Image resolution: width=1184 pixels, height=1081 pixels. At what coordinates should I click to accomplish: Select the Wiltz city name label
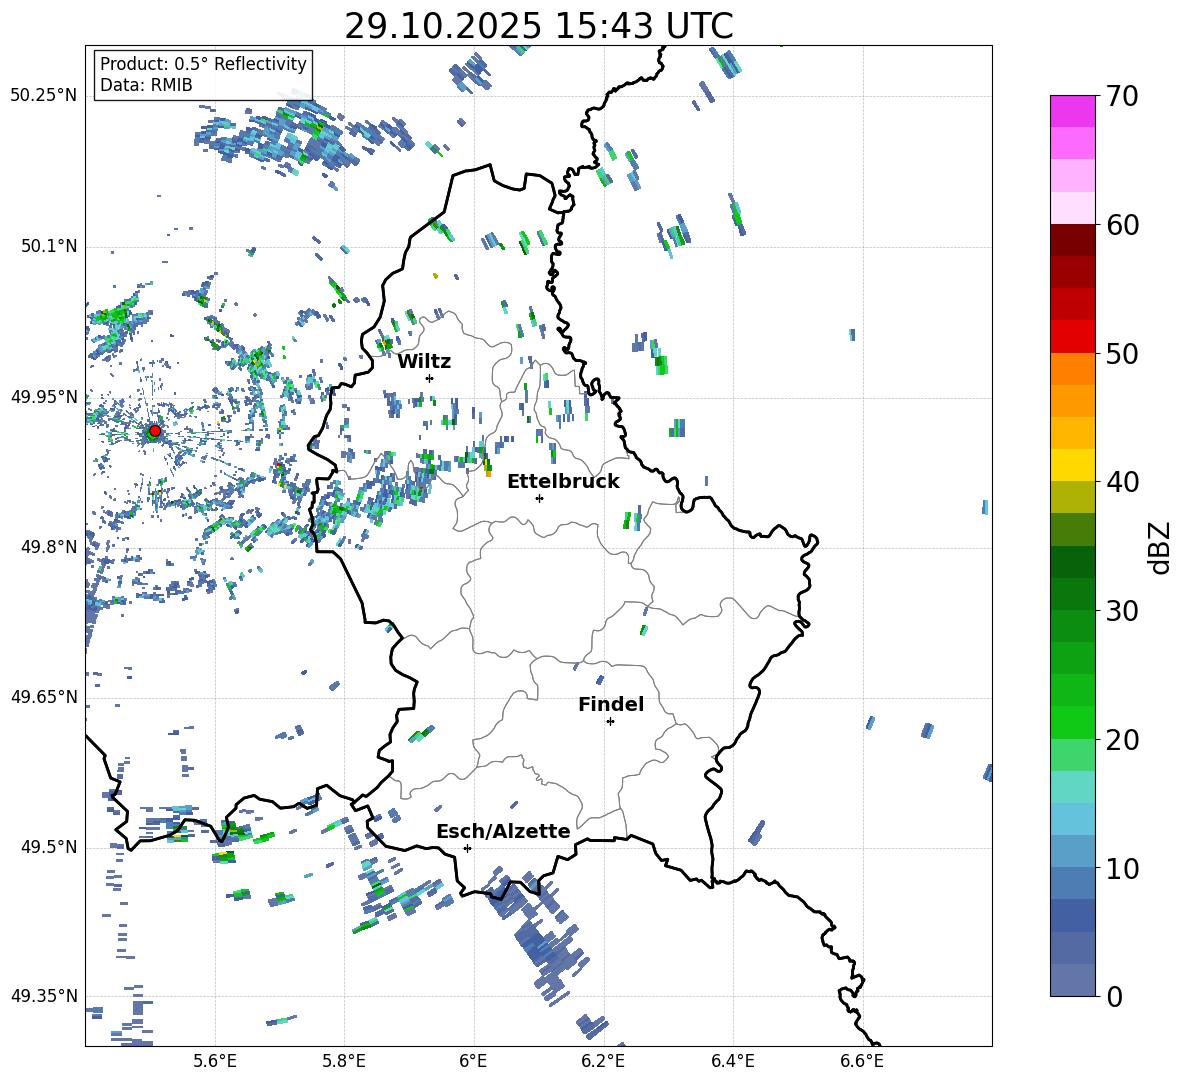coord(424,361)
